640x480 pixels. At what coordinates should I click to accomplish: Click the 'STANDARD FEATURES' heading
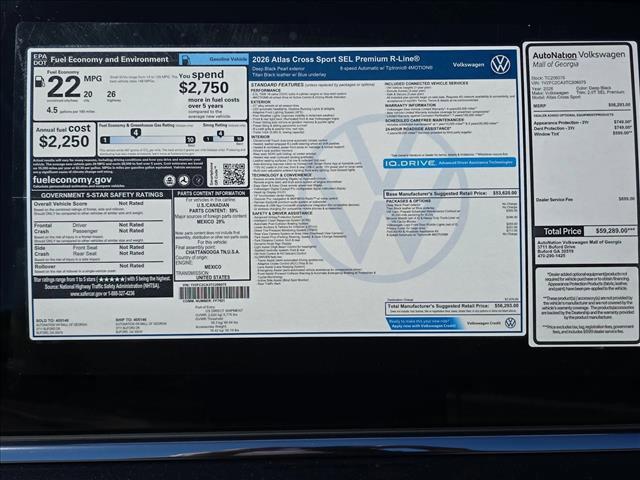277,84
